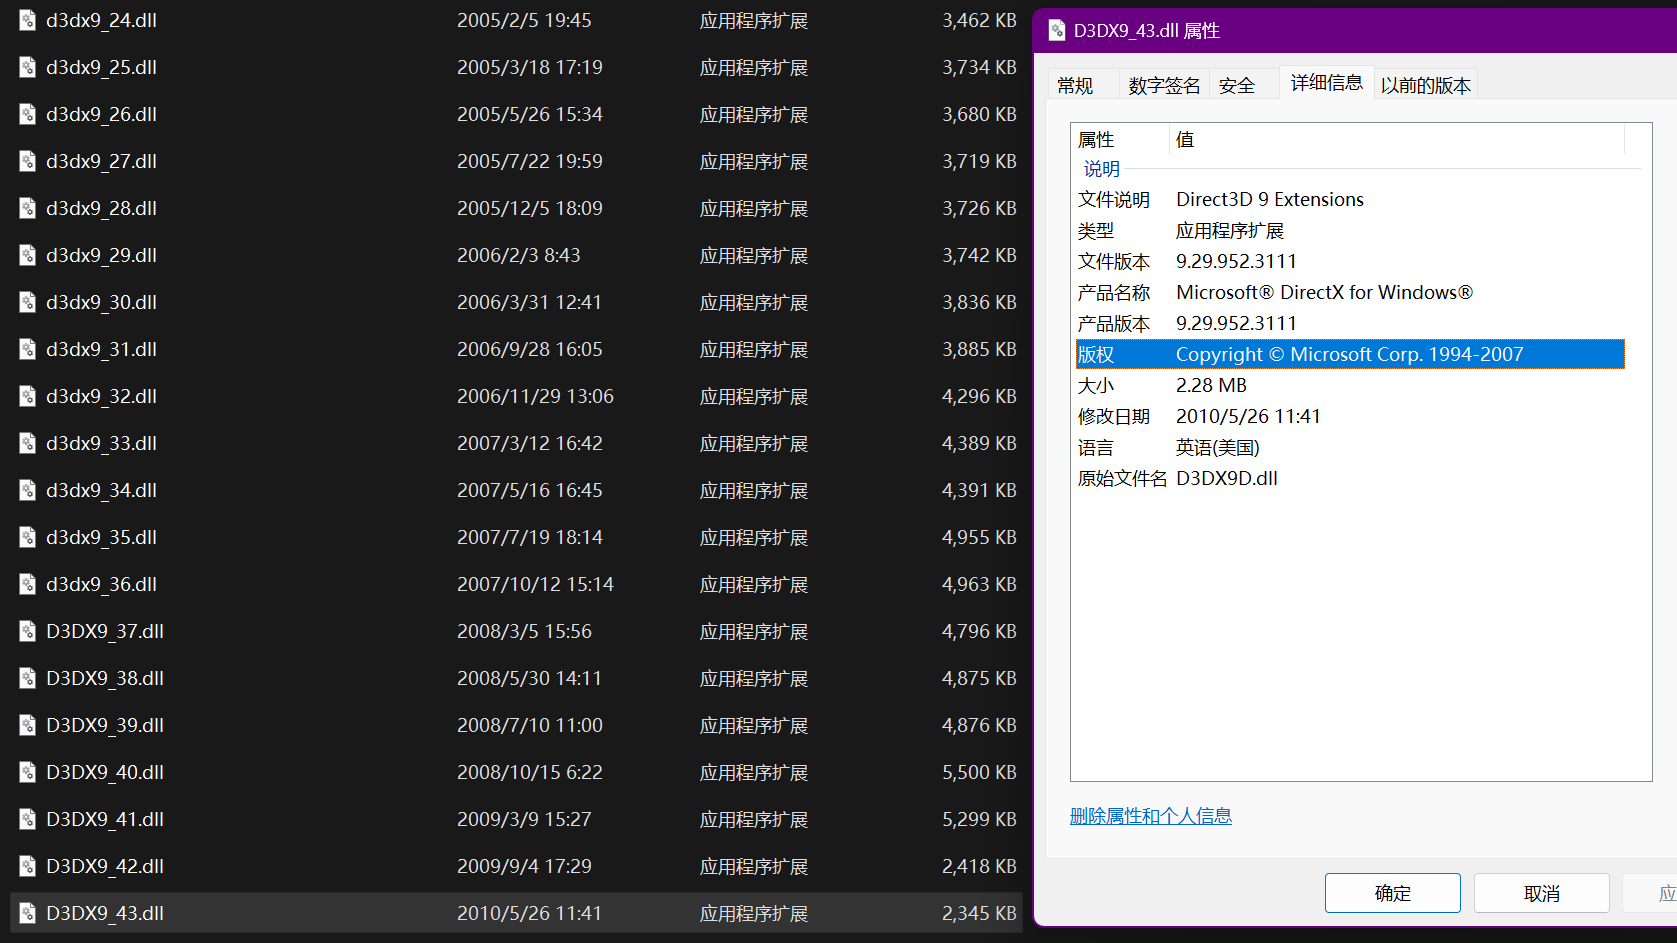Screen dimensions: 1677x943
Task: Click the file icon beside d3dx9_24.dll
Action: tap(27, 20)
